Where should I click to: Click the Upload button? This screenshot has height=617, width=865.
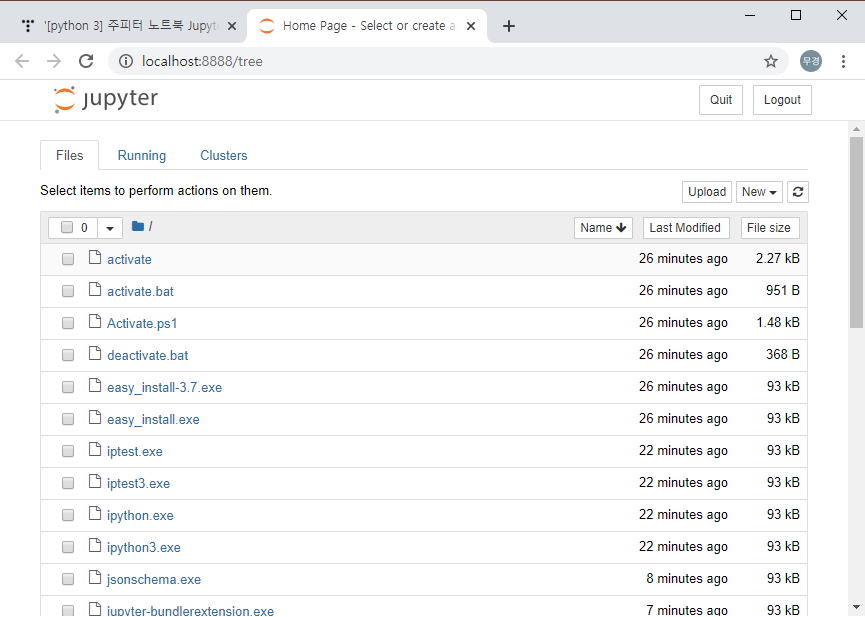707,192
